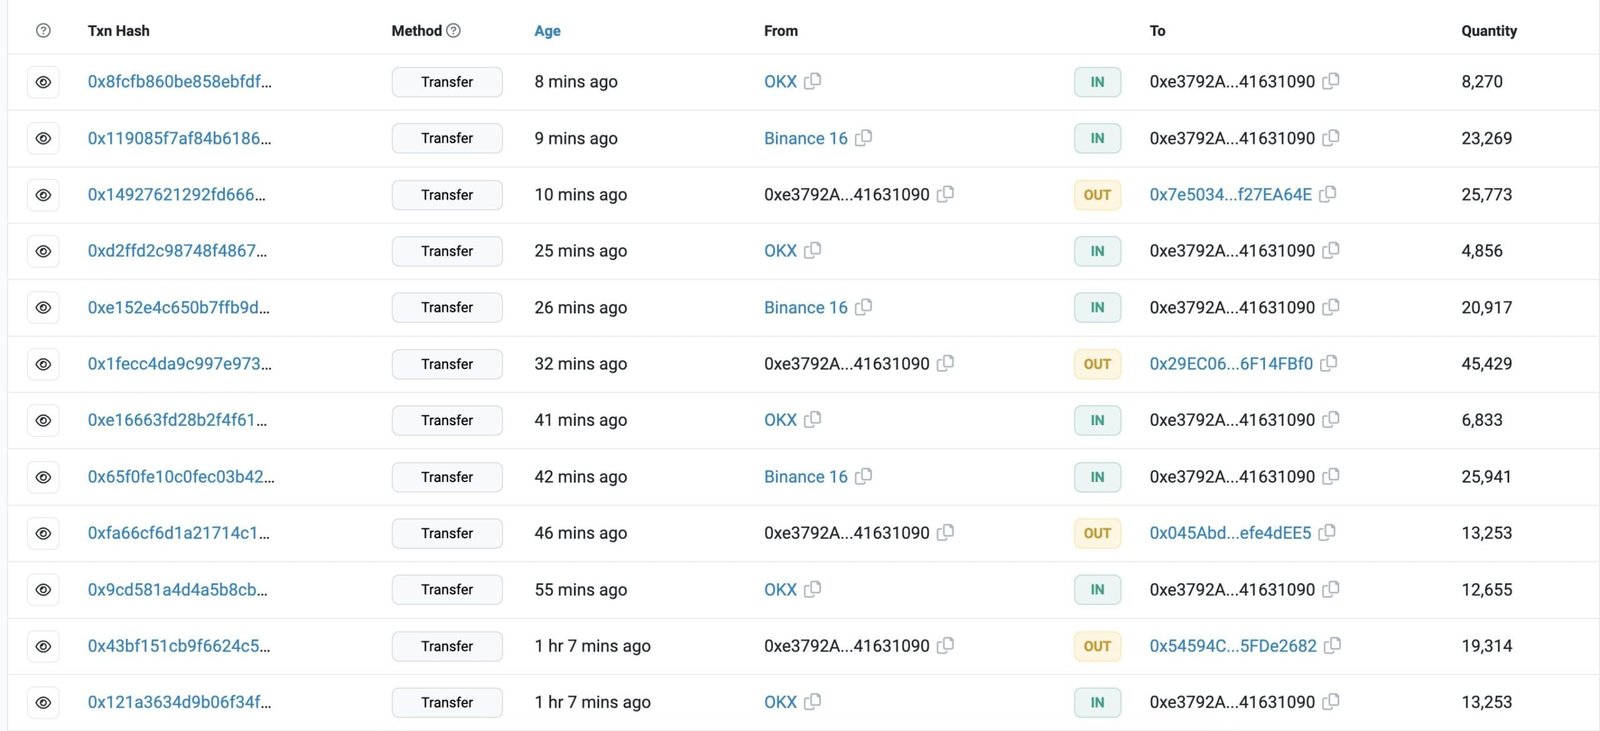Click the OUT badge for 25,773 transfer
The image size is (1600, 731).
coord(1097,195)
